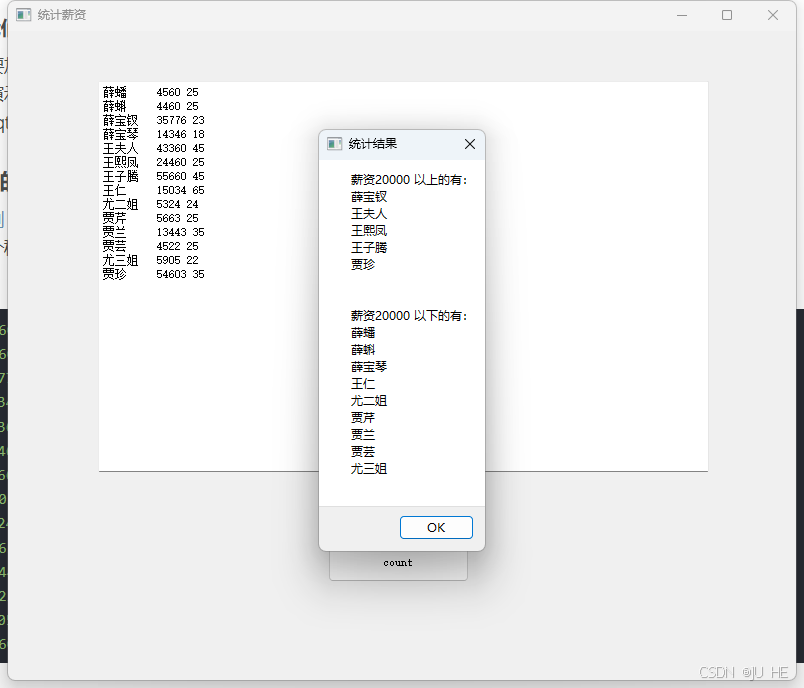Click 王仁 in the dialog results
The image size is (804, 688).
(363, 383)
